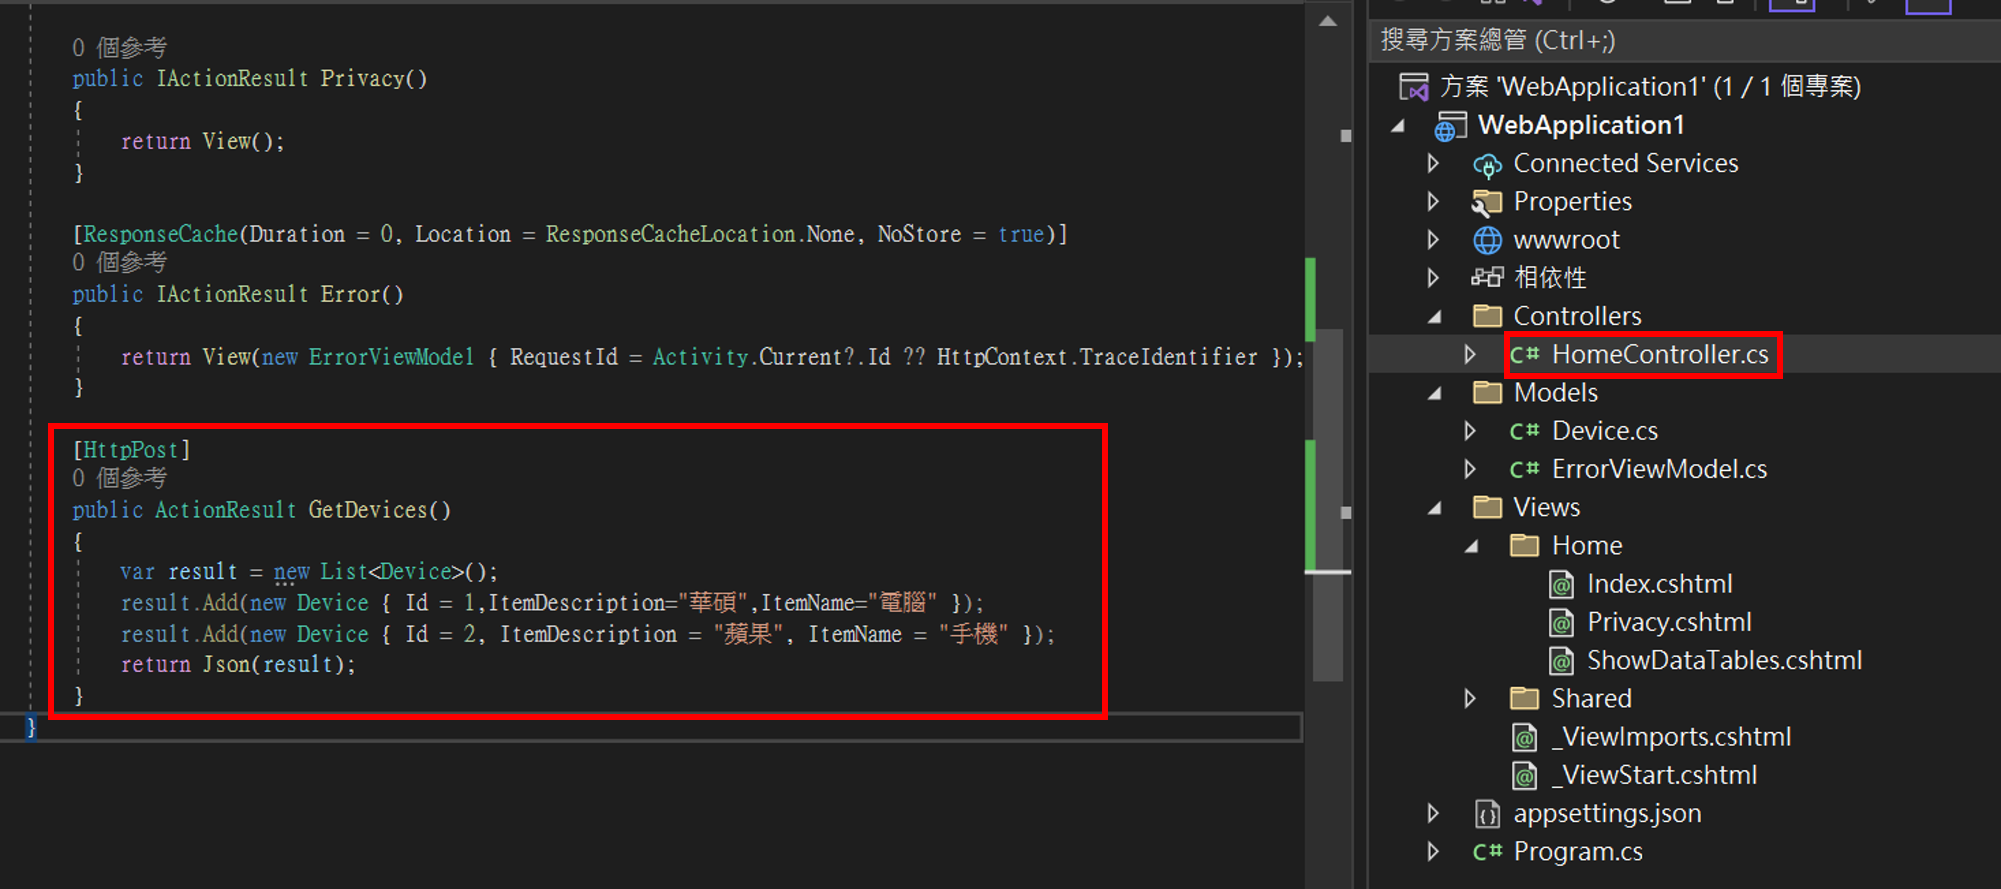
Task: Click the Properties wrench folder icon
Action: click(1487, 202)
